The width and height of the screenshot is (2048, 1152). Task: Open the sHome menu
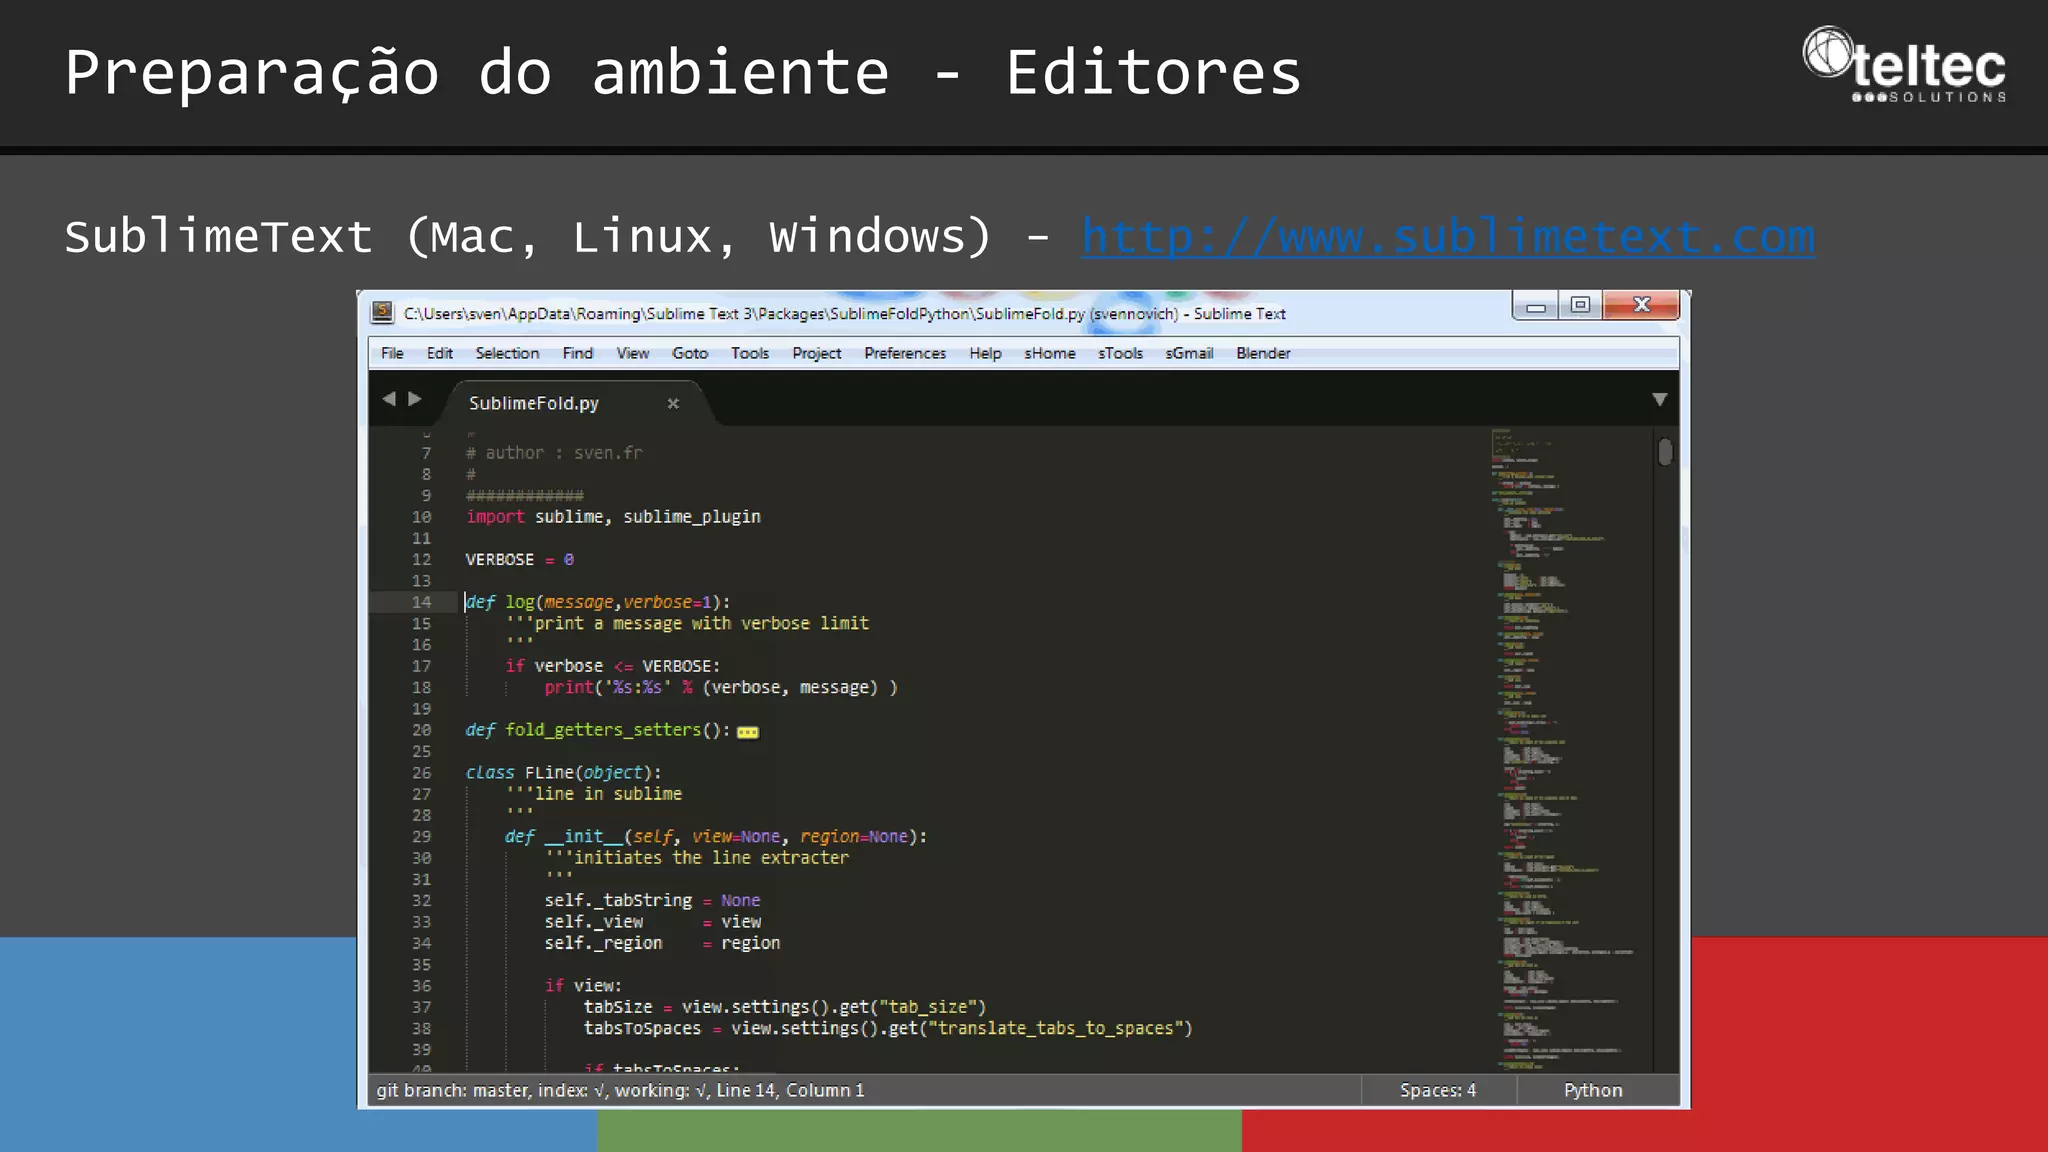(1050, 353)
